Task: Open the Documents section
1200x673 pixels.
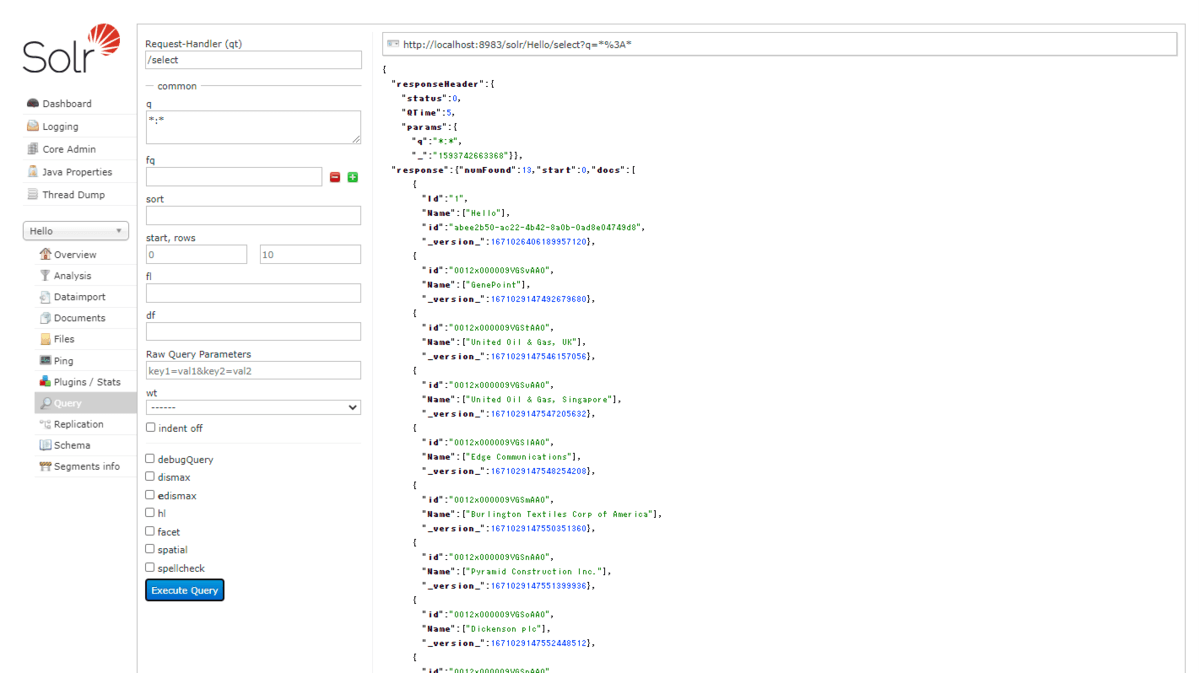Action: (79, 318)
